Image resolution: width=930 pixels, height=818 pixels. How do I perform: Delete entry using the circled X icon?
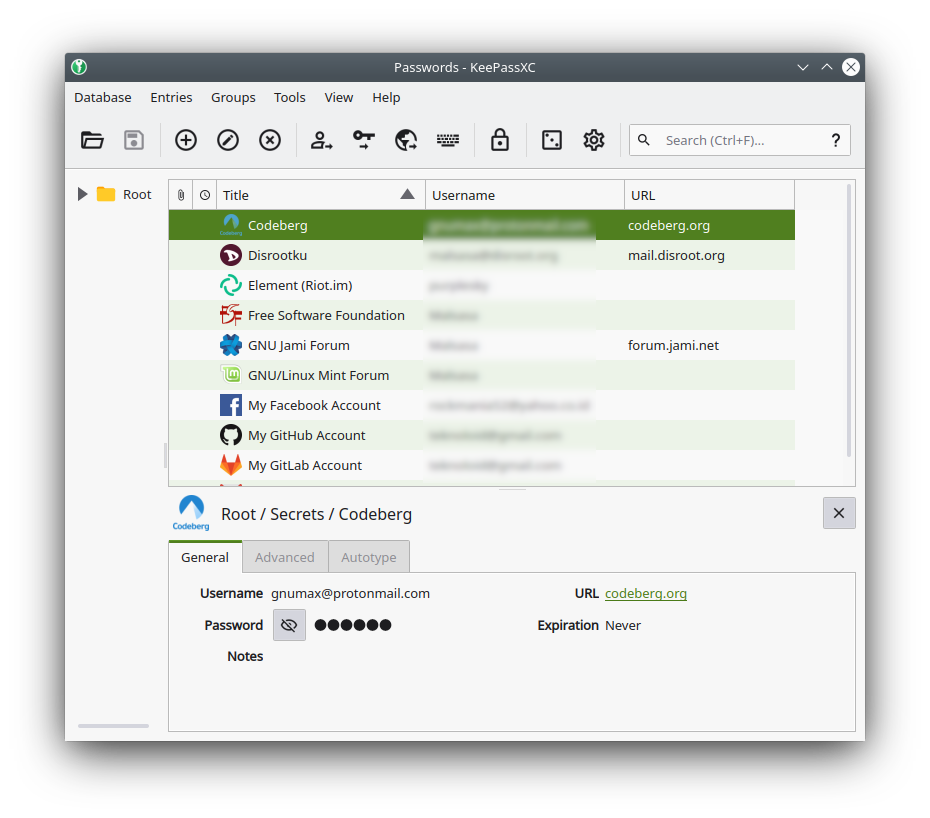tap(270, 141)
